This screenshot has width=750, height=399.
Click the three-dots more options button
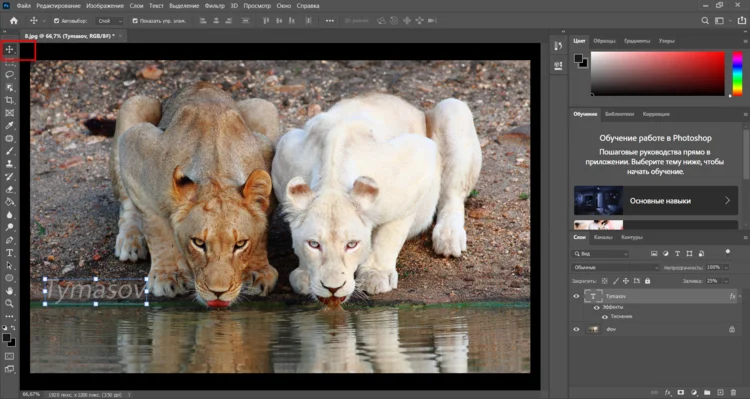point(330,21)
